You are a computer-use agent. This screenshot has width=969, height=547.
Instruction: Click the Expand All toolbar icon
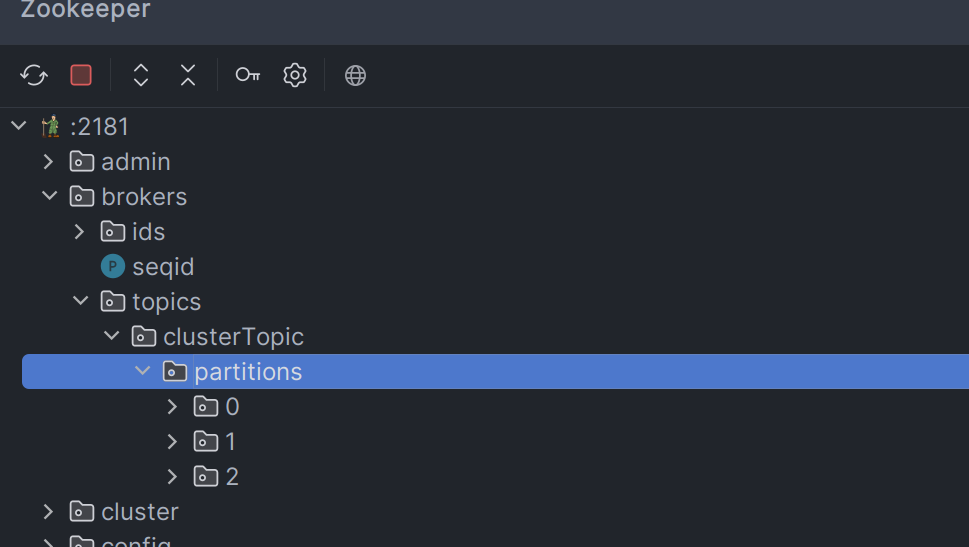click(x=141, y=75)
